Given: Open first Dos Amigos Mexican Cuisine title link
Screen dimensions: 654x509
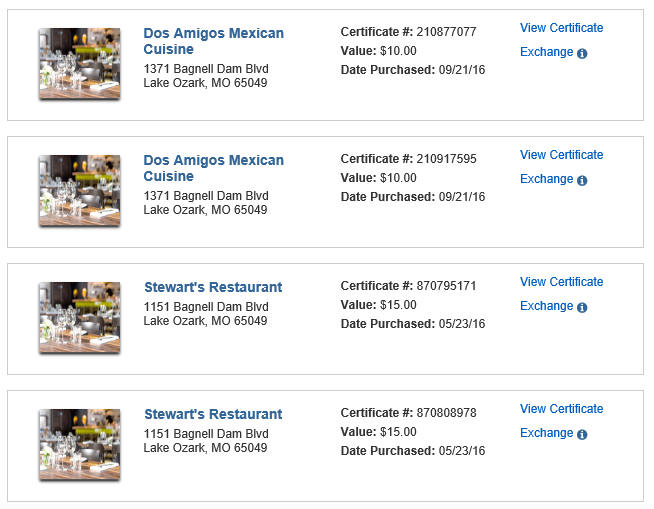Looking at the screenshot, I should 213,41.
